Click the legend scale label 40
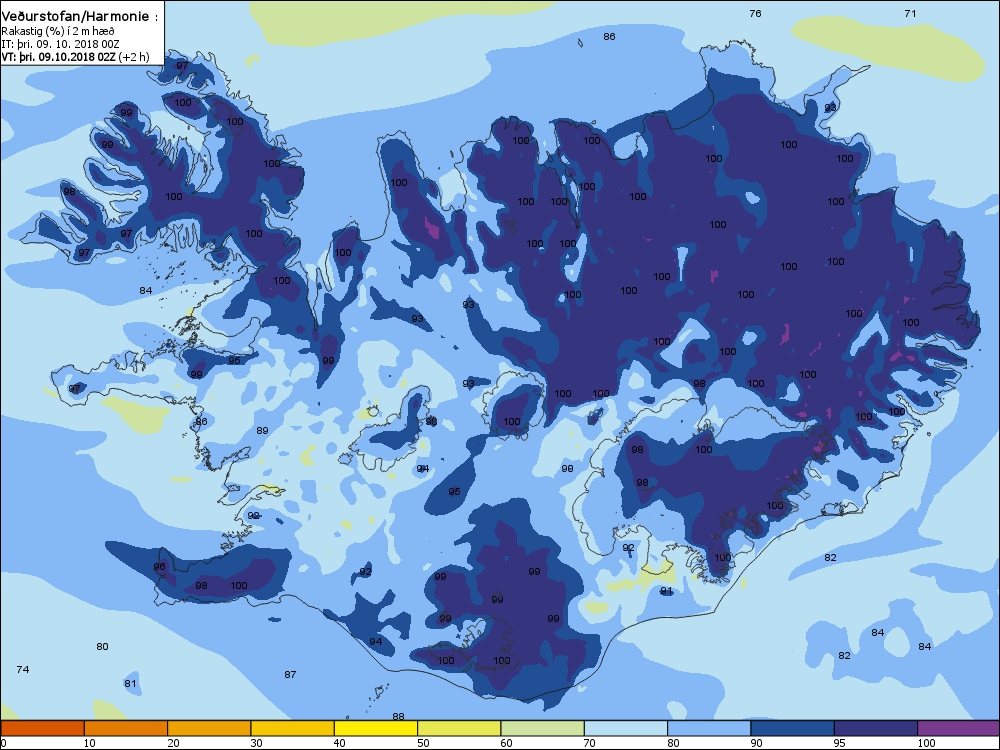Viewport: 1000px width, 750px height. click(340, 742)
